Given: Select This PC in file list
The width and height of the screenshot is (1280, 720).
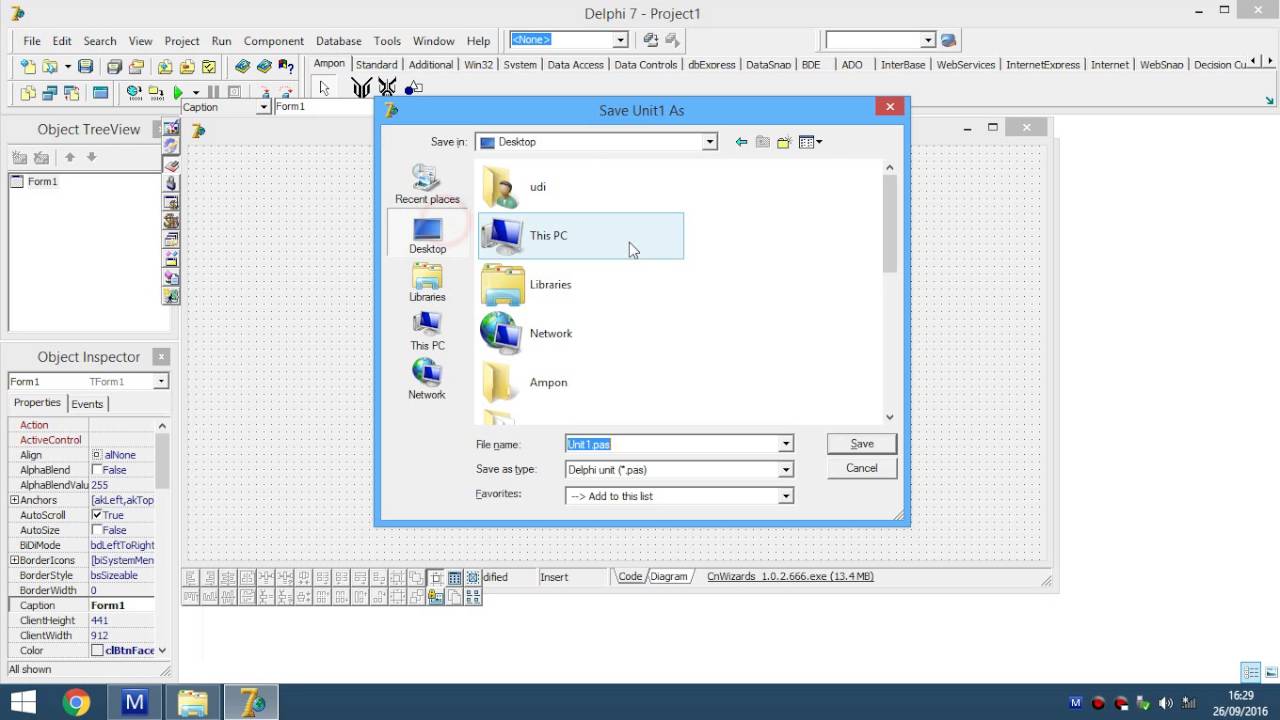Looking at the screenshot, I should [581, 236].
